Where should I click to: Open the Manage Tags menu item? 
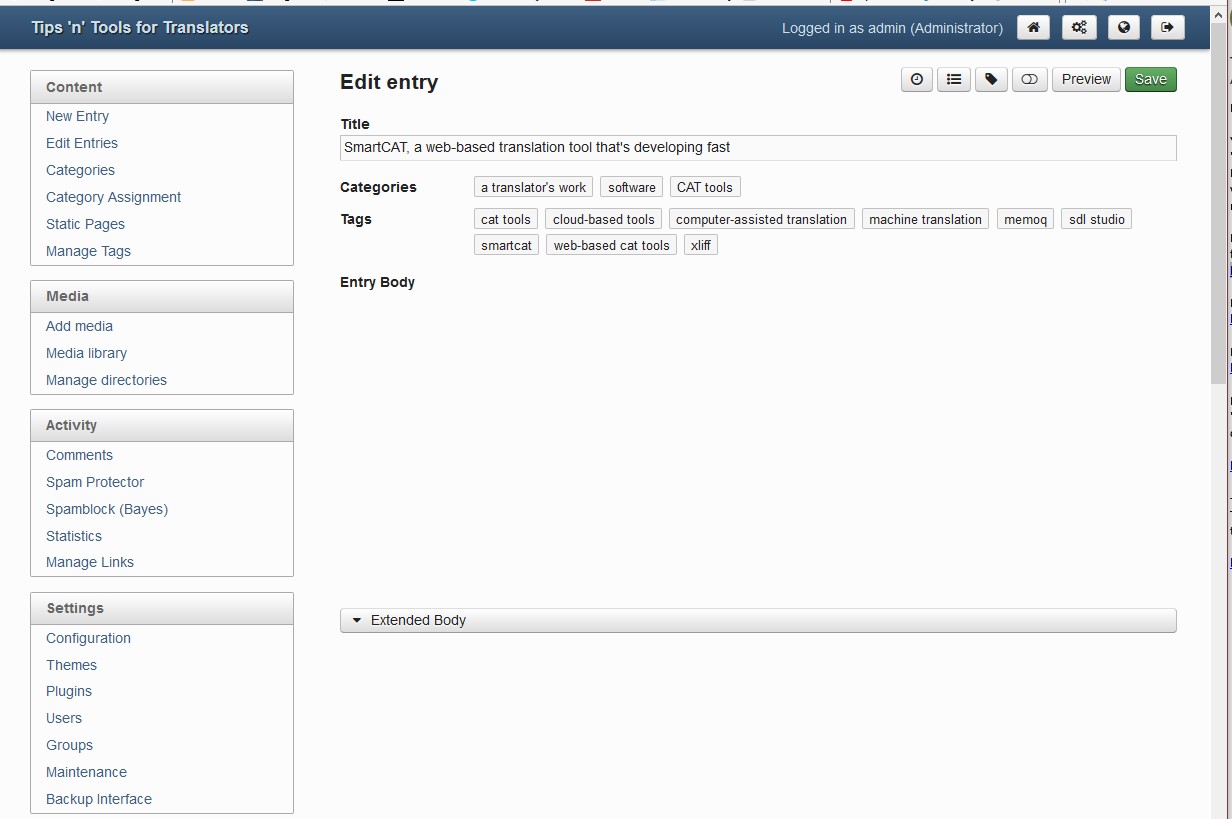(88, 251)
